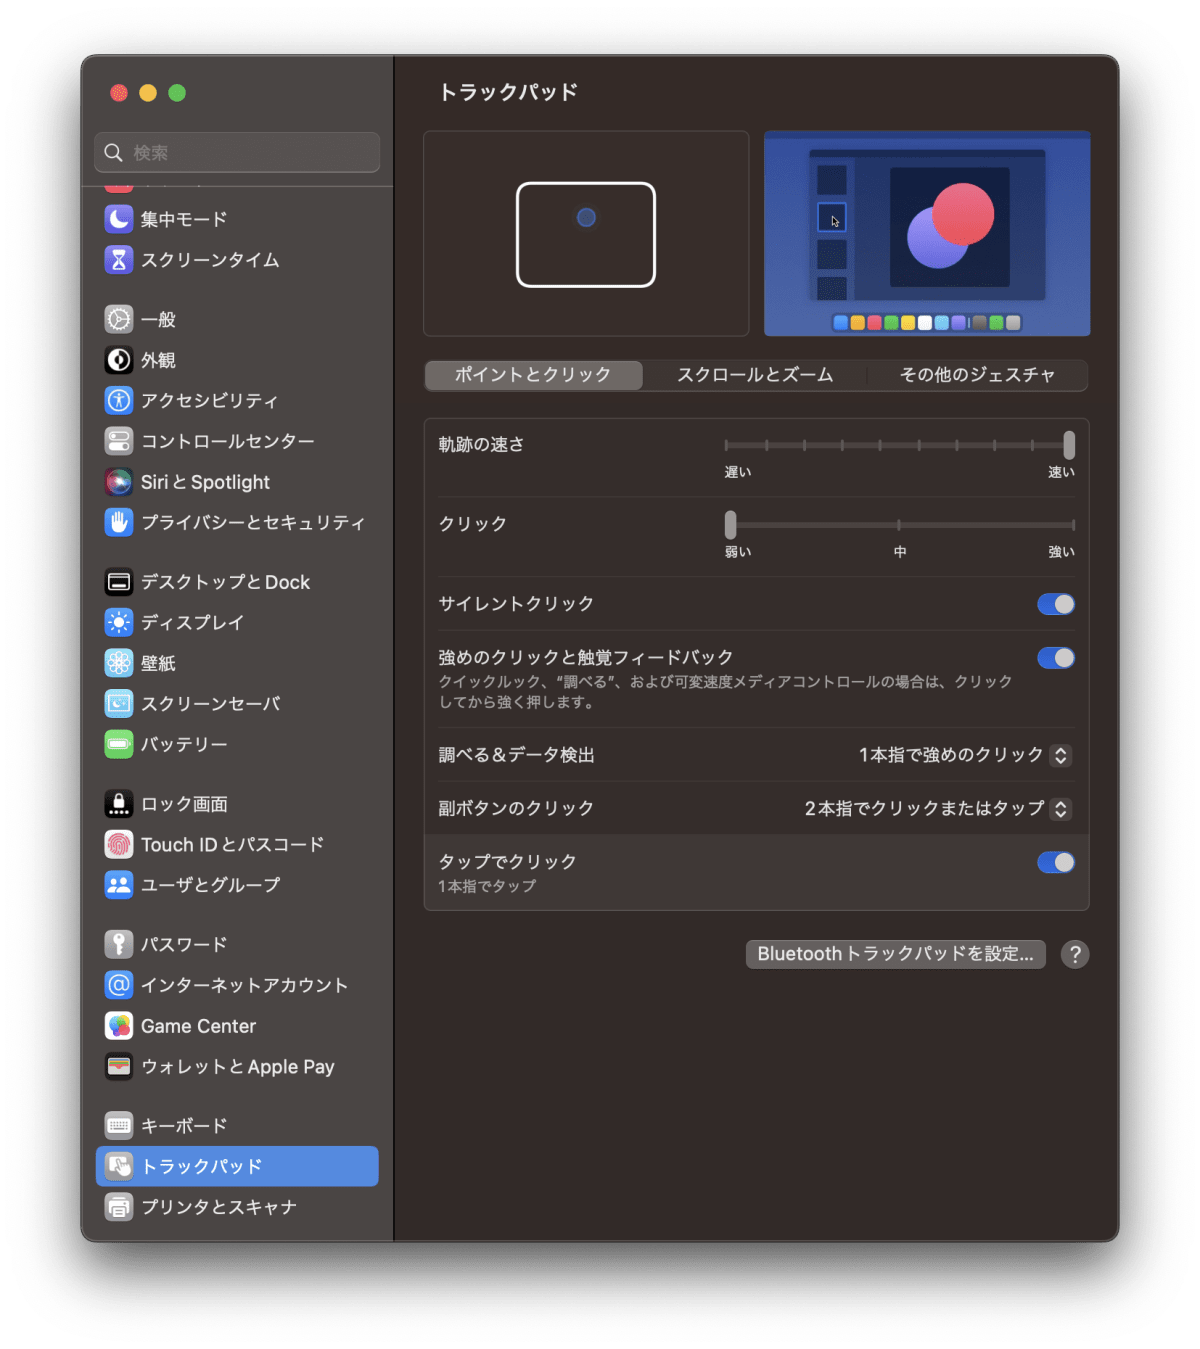Click the Touch ID fingerprint icon
Image resolution: width=1200 pixels, height=1349 pixels.
point(119,845)
